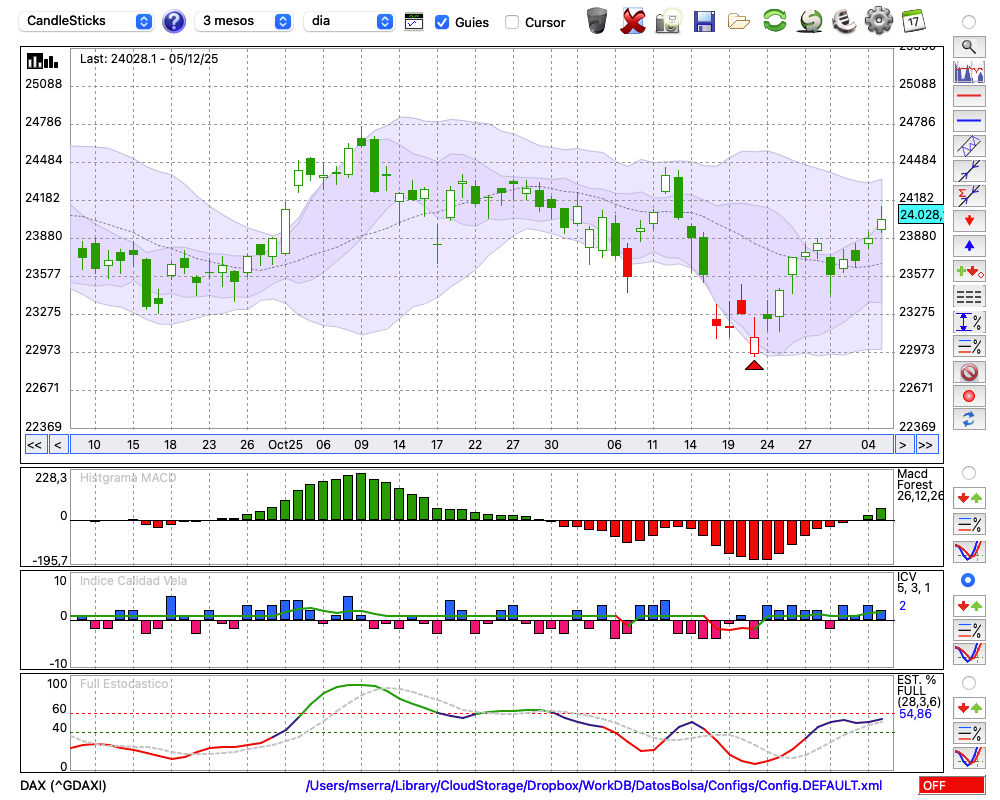Select the blue horizontal line tool

click(x=969, y=121)
